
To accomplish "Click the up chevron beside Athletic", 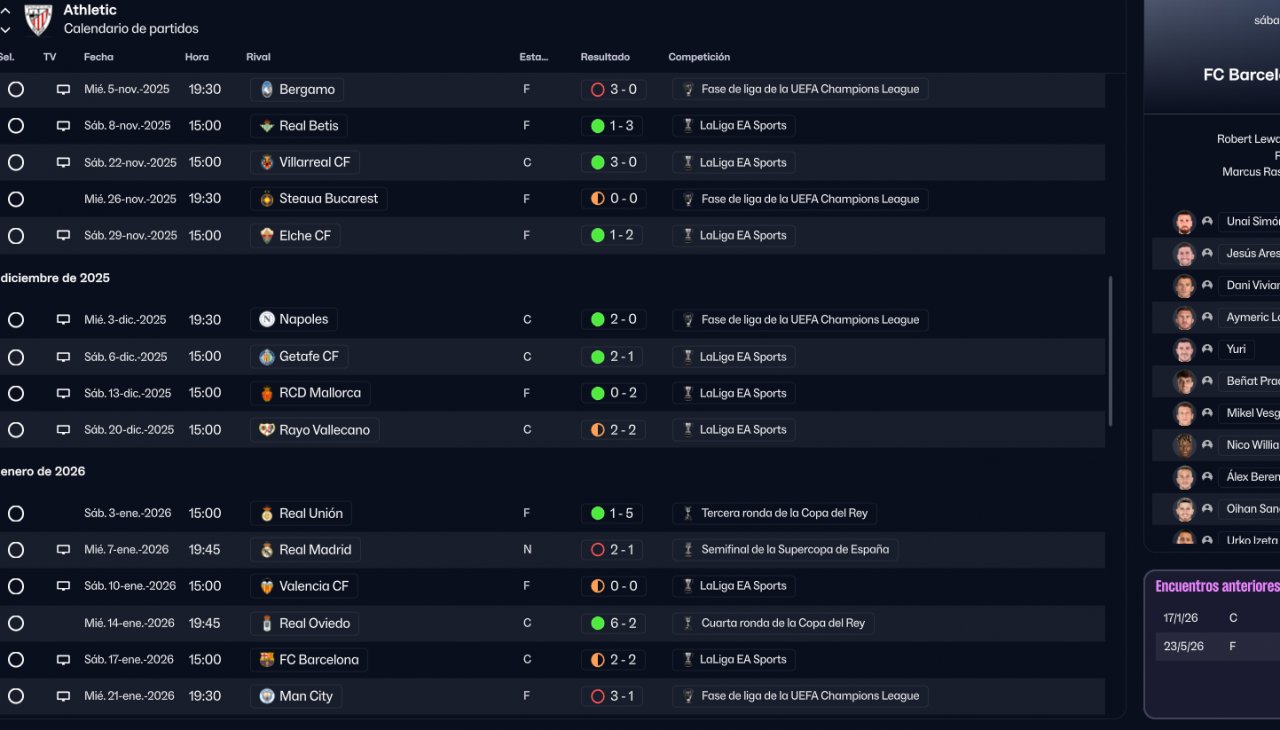I will click(6, 11).
